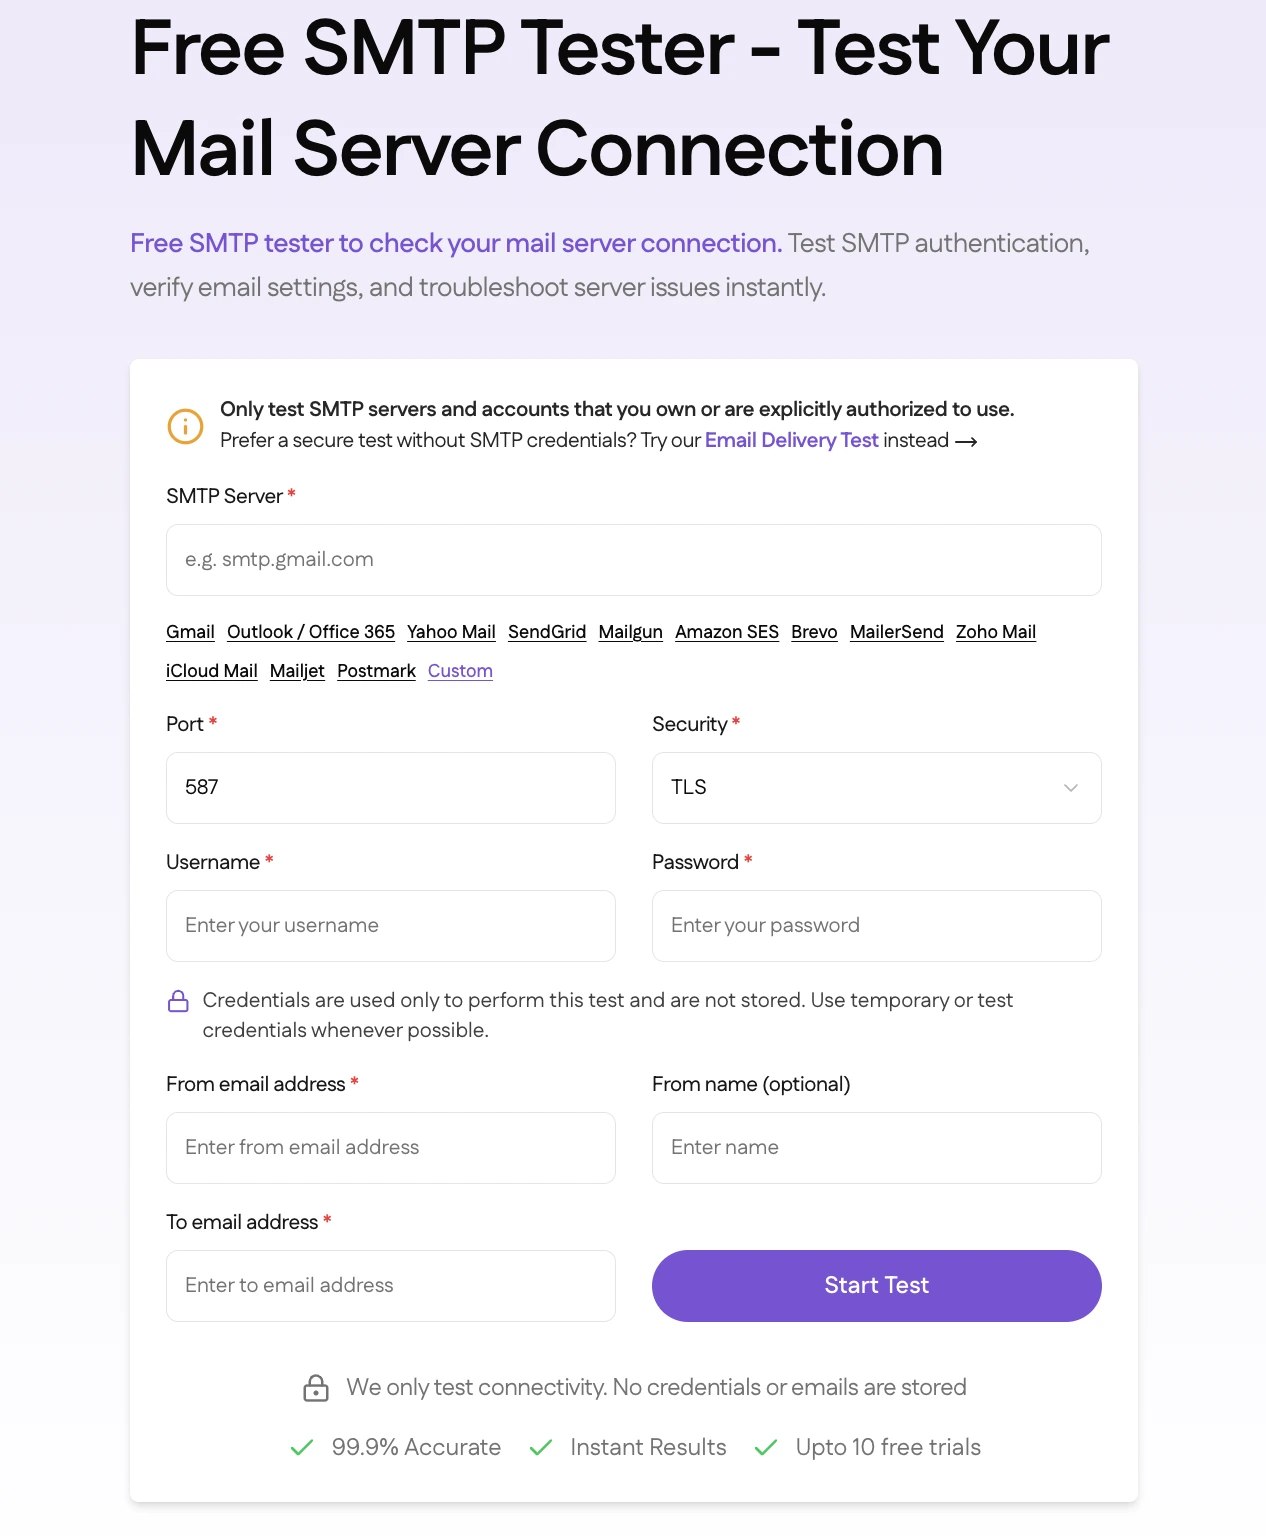Select the Postmark preset link

[x=376, y=671]
